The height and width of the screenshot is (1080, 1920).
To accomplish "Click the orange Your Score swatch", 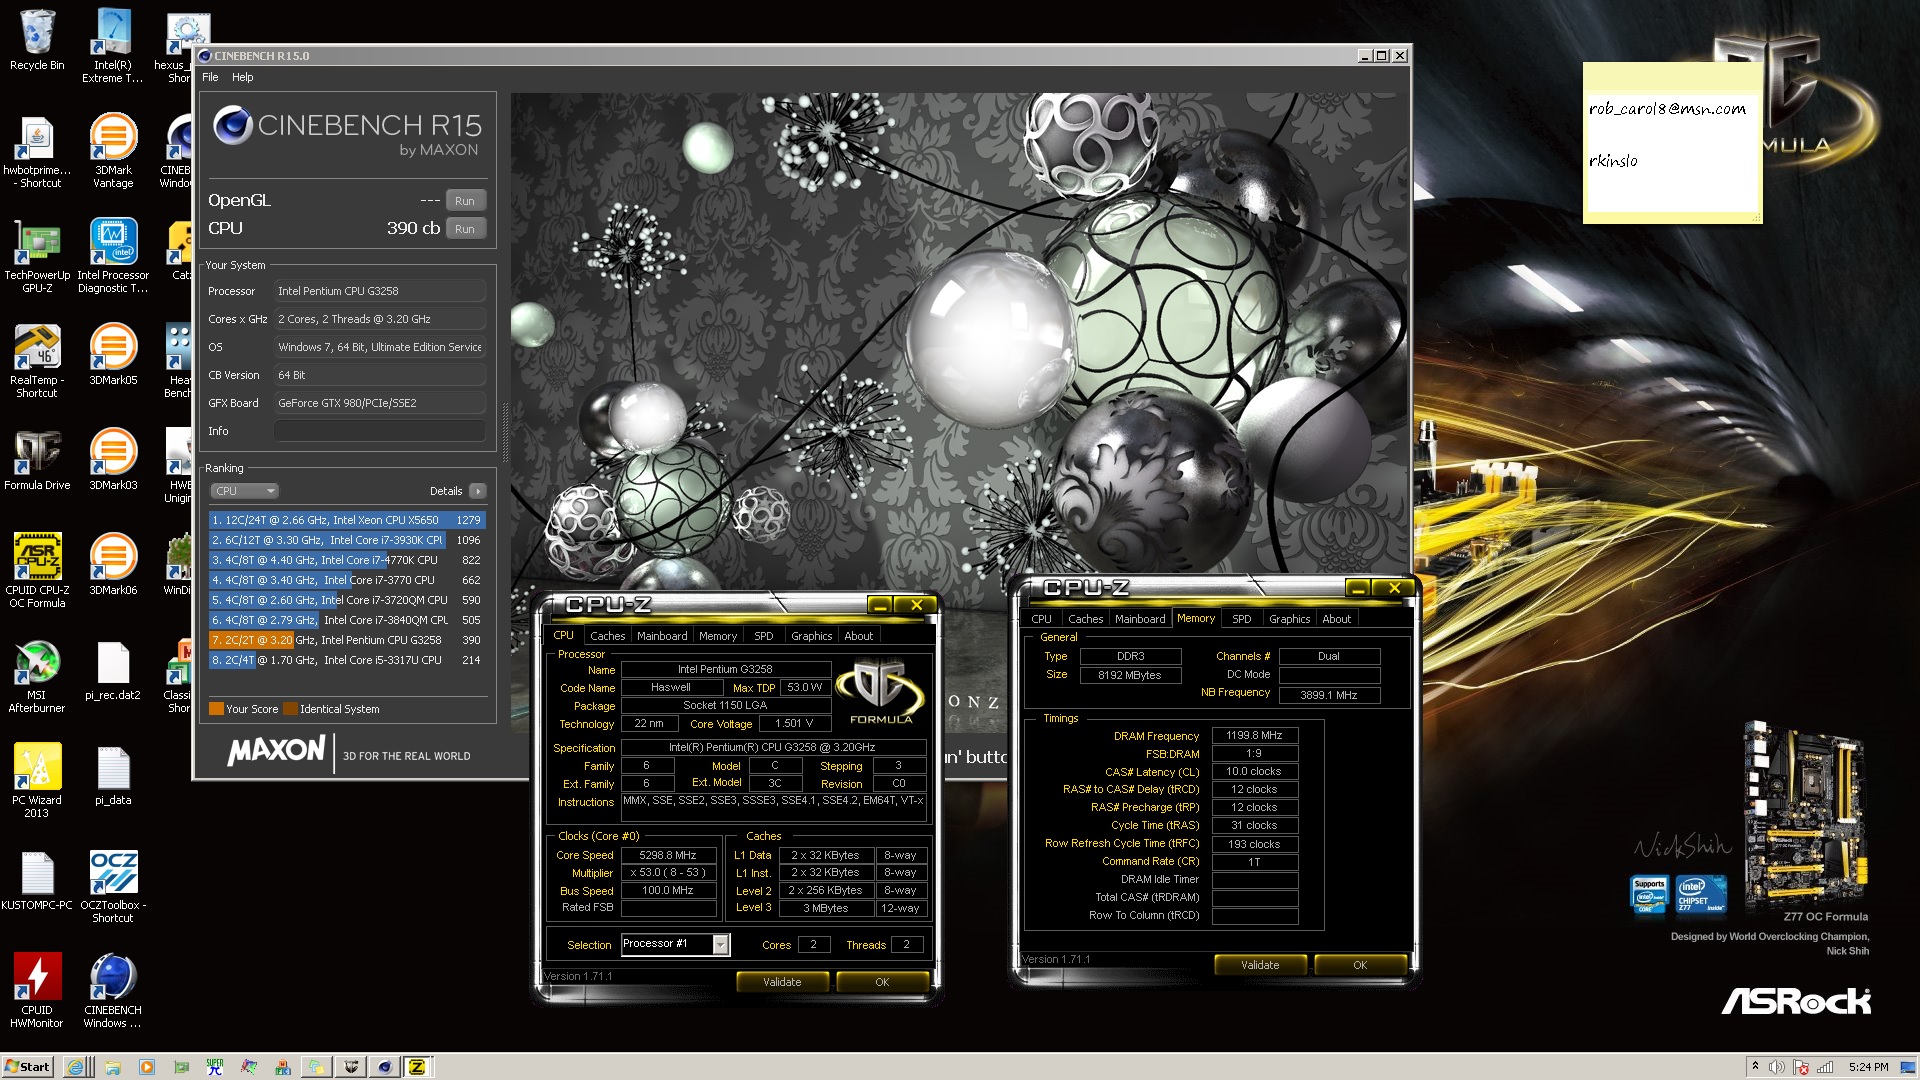I will tap(216, 709).
